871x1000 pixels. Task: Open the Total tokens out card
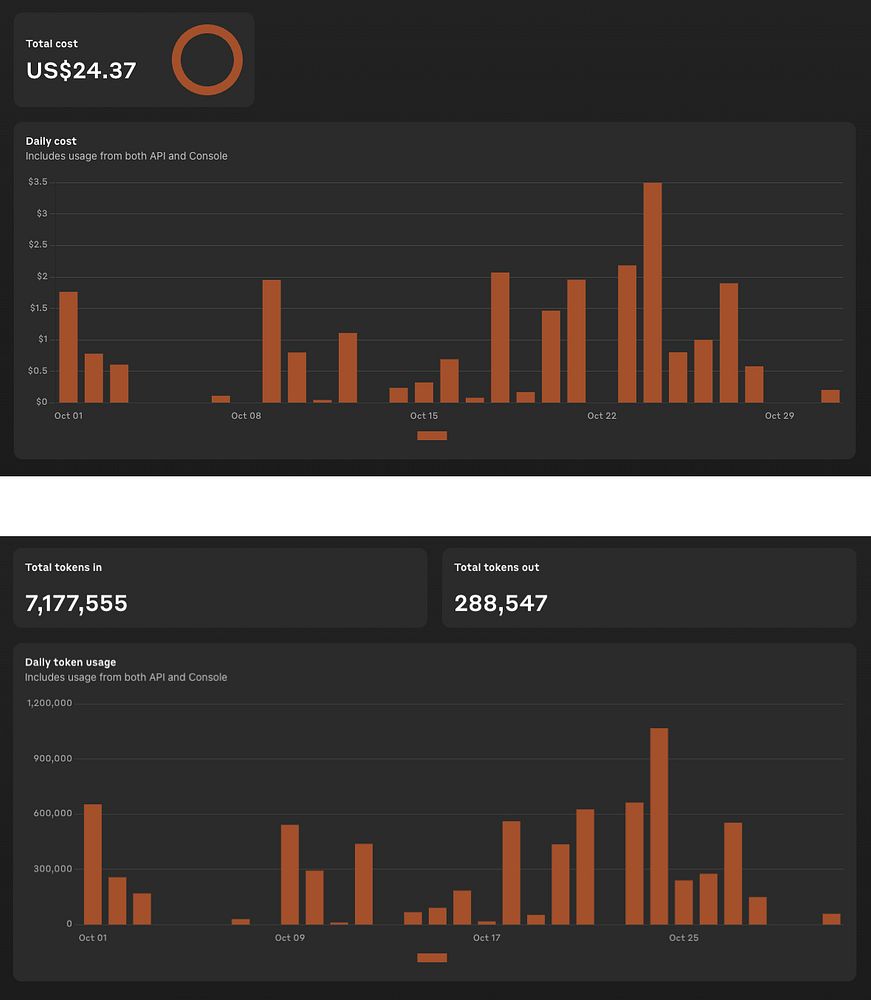point(648,588)
